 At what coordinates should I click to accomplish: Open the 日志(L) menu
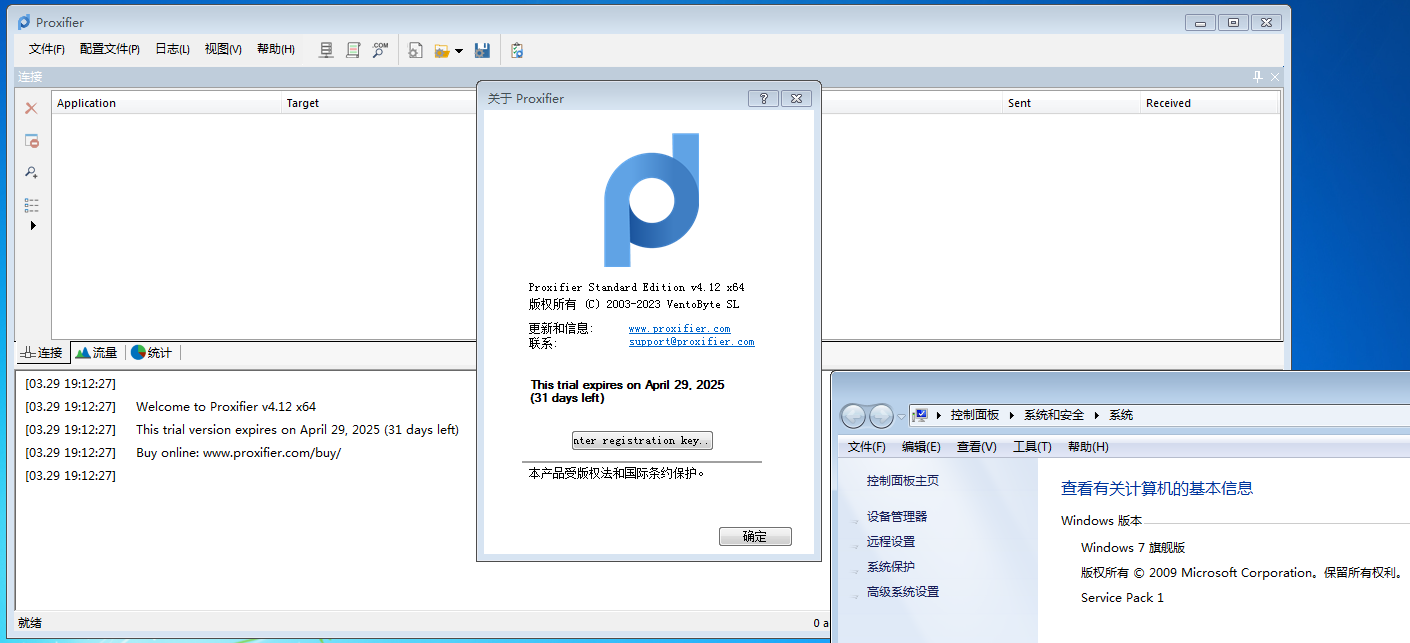(172, 49)
